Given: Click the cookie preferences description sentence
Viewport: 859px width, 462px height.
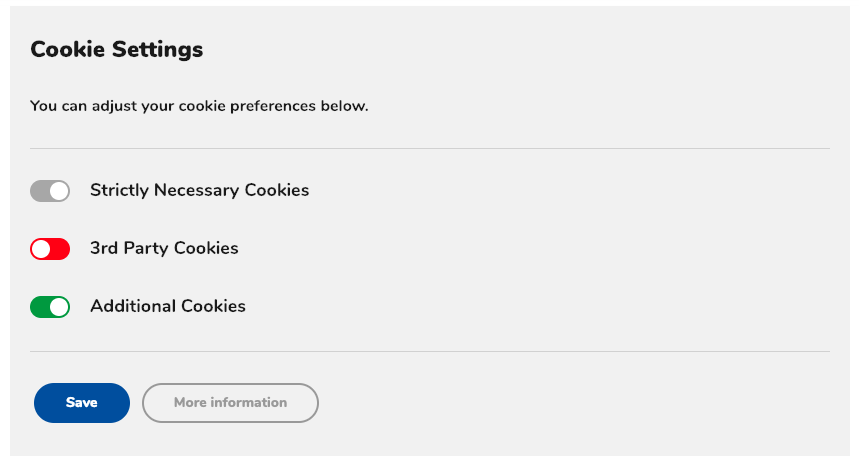Looking at the screenshot, I should (x=199, y=106).
